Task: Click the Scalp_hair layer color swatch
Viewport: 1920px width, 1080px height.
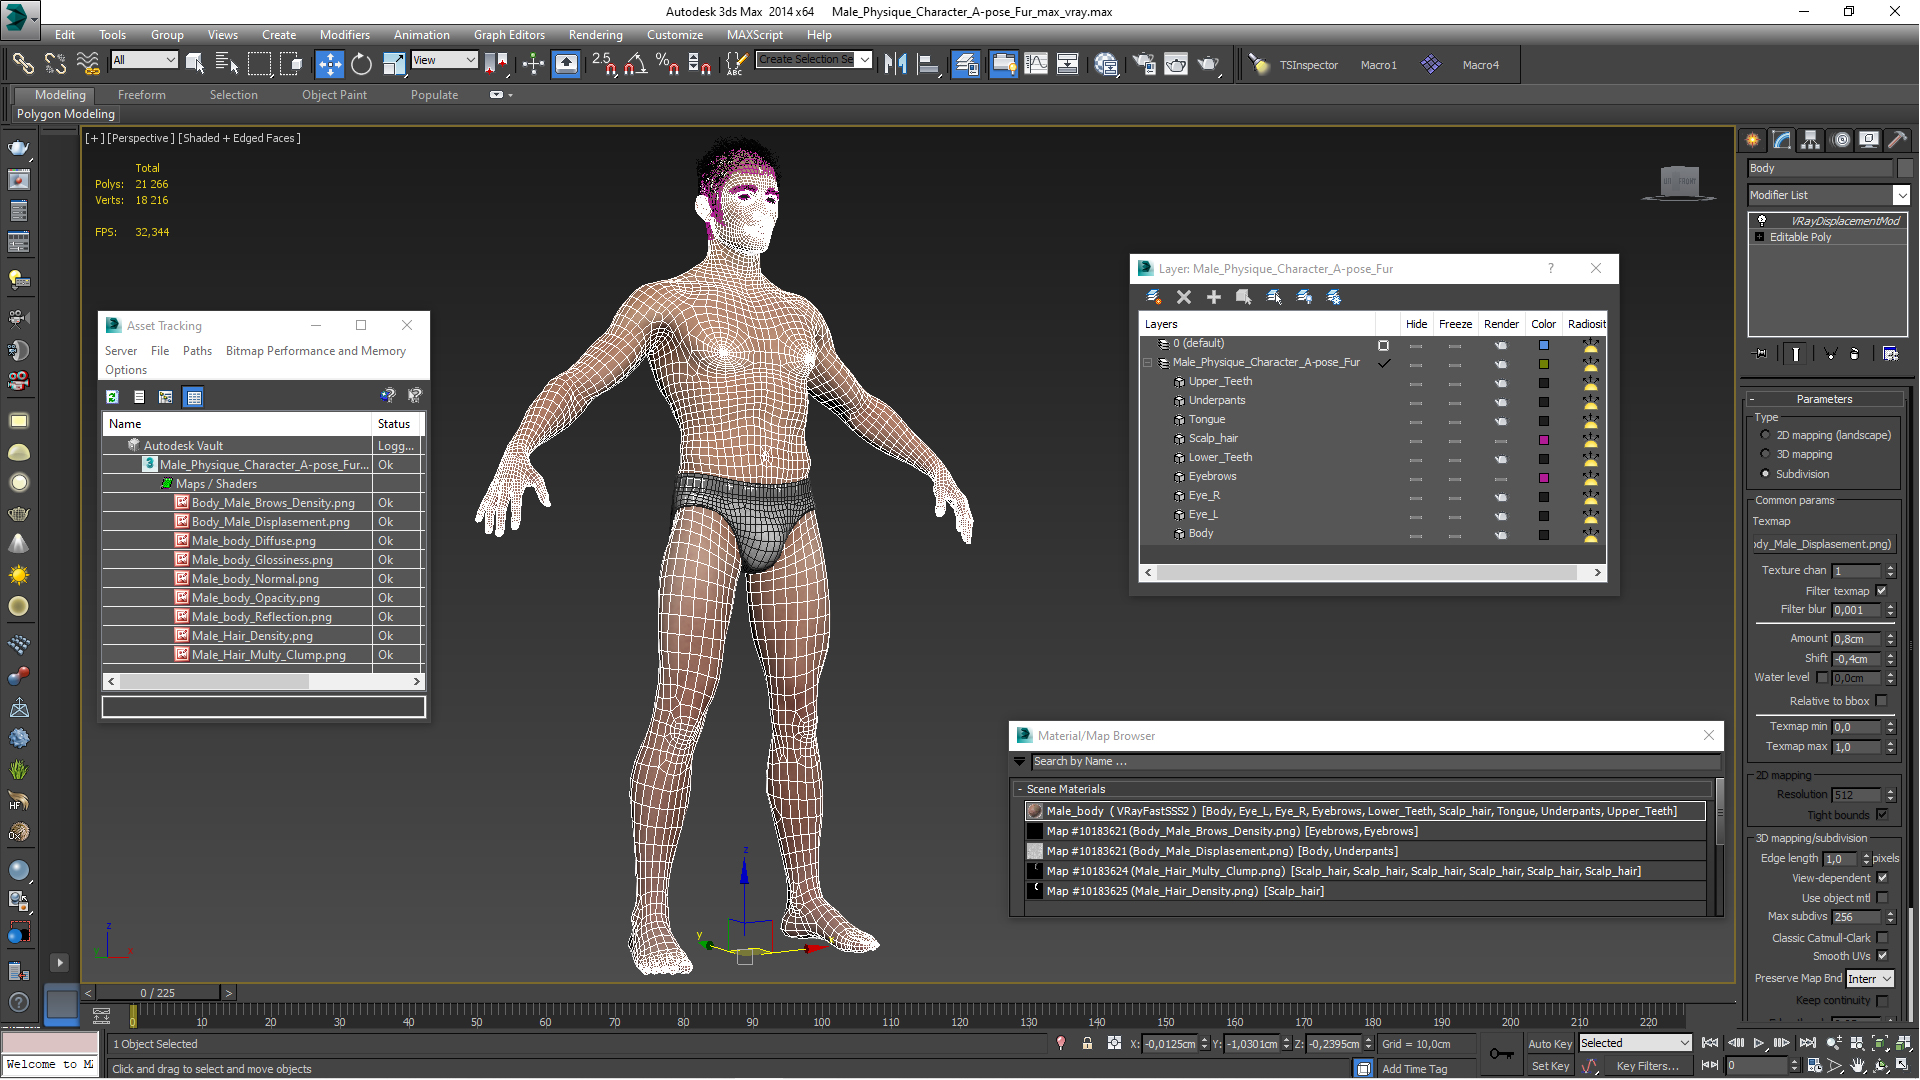Action: click(1544, 439)
